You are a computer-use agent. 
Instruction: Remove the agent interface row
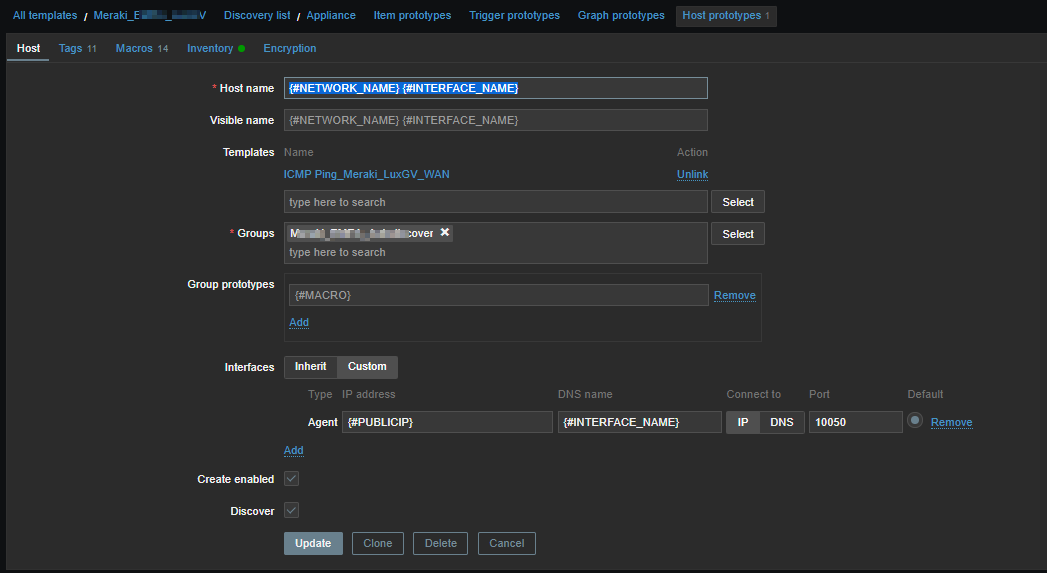pyautogui.click(x=951, y=422)
